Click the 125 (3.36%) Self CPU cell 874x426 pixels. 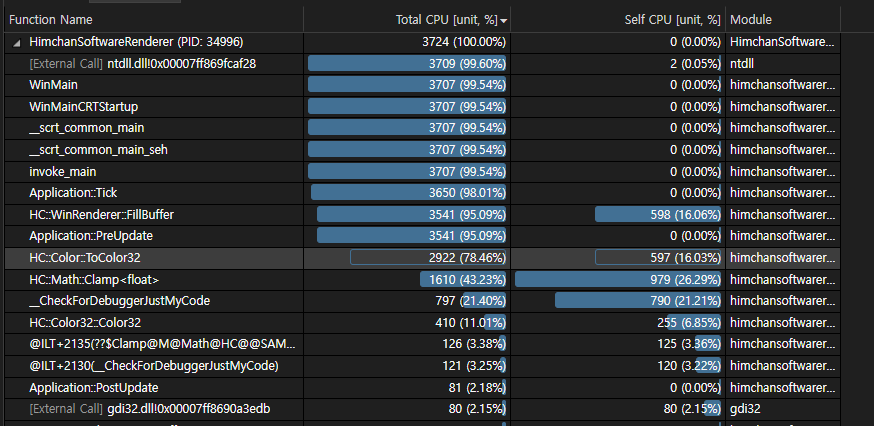click(x=618, y=344)
